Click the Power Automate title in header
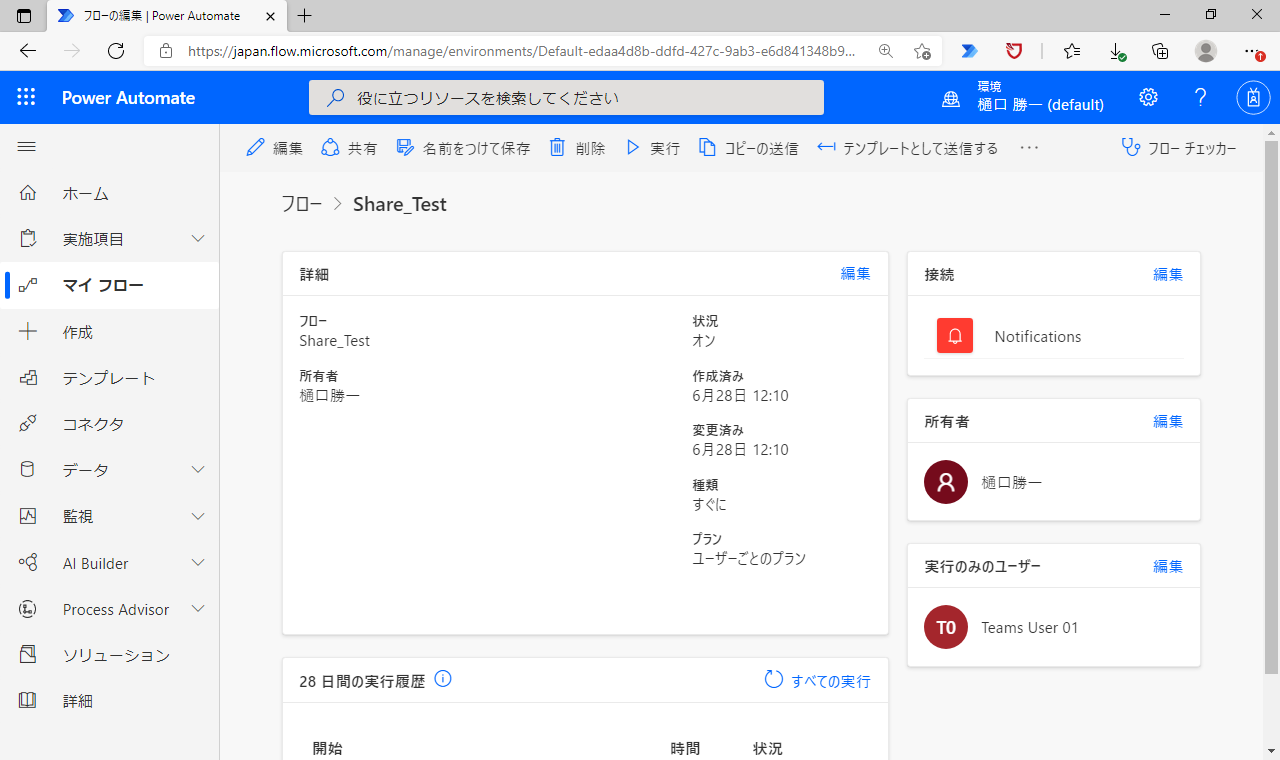The height and width of the screenshot is (760, 1280). tap(128, 98)
